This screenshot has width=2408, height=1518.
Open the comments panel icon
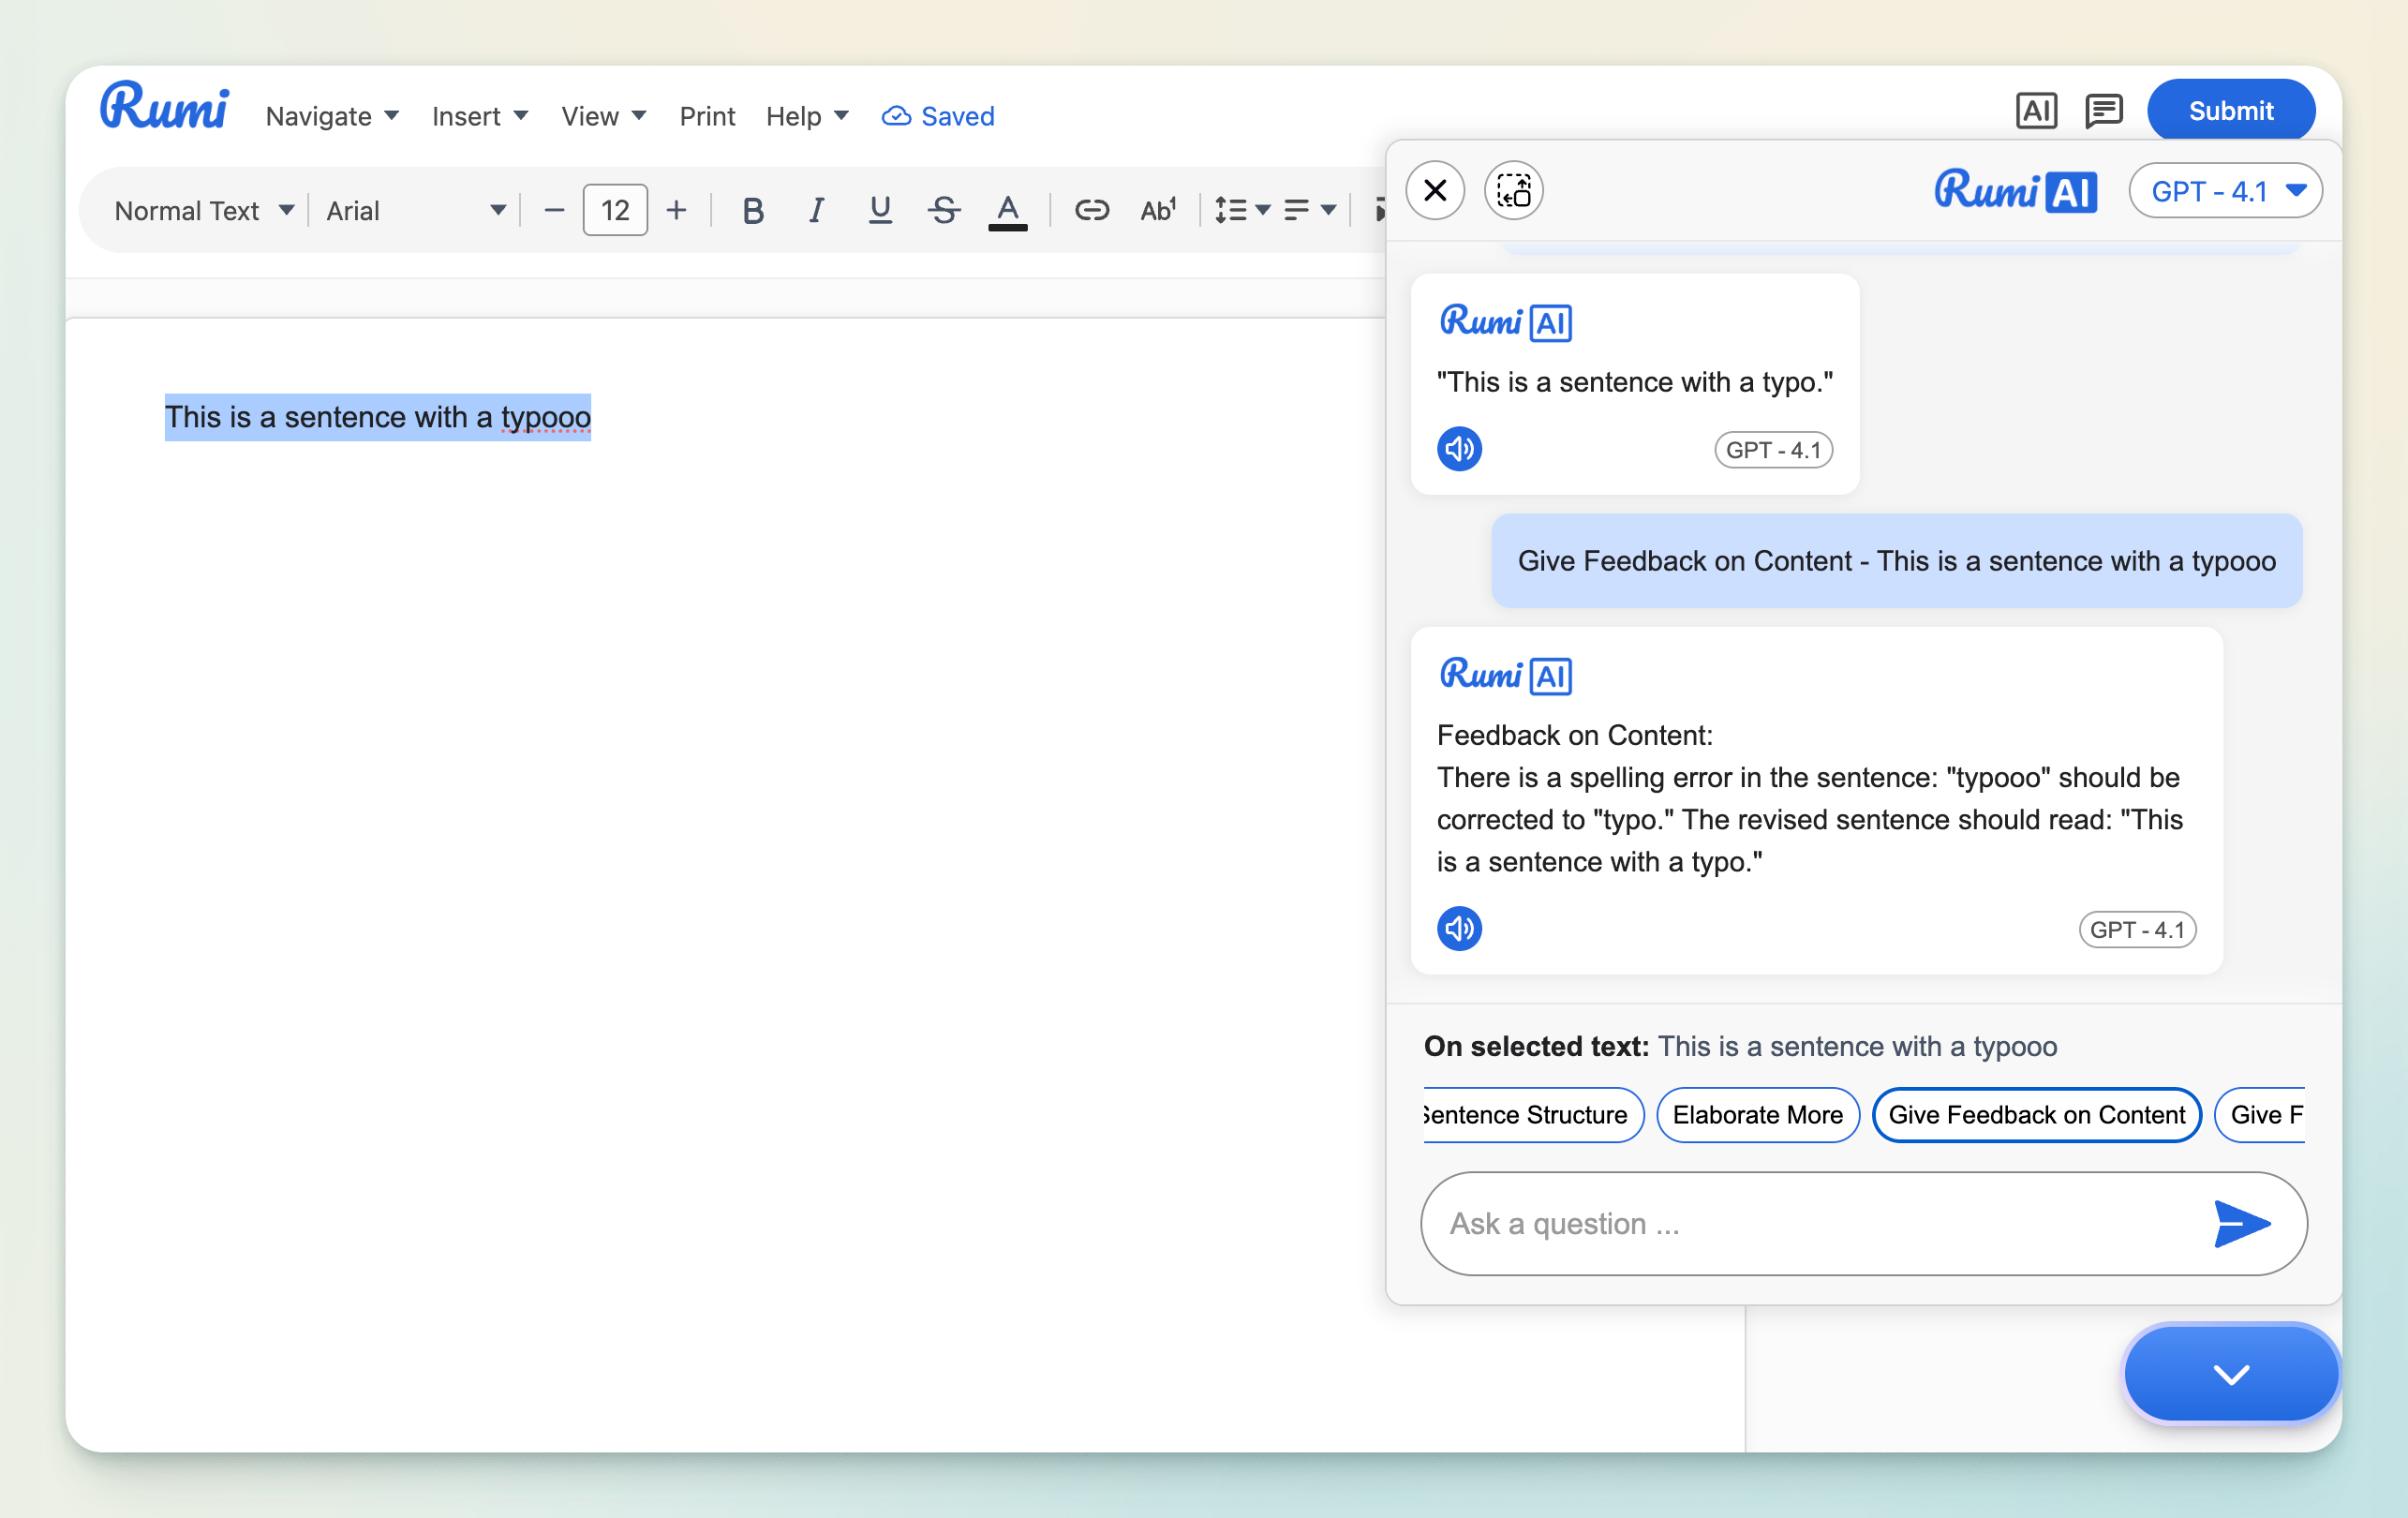[x=2103, y=111]
